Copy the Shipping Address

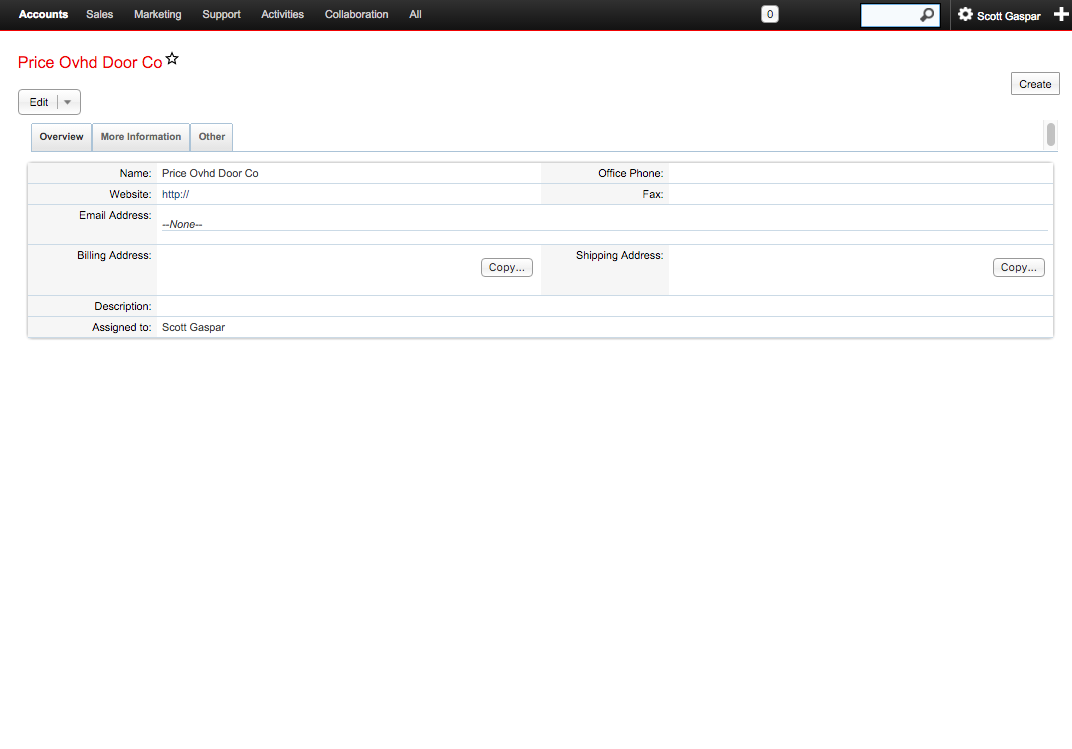pos(1019,267)
